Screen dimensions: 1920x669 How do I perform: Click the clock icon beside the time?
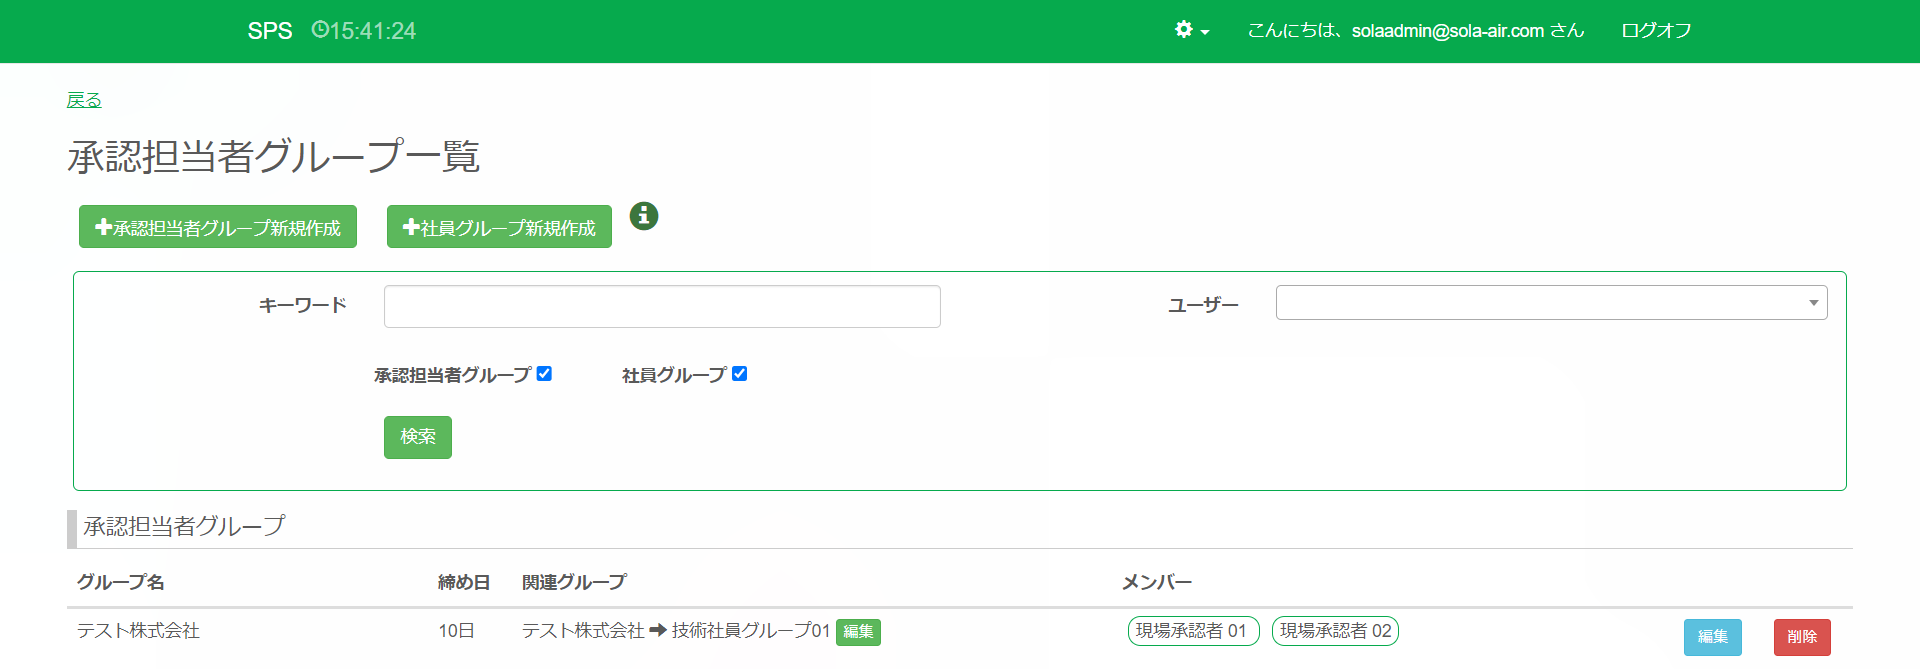[319, 30]
